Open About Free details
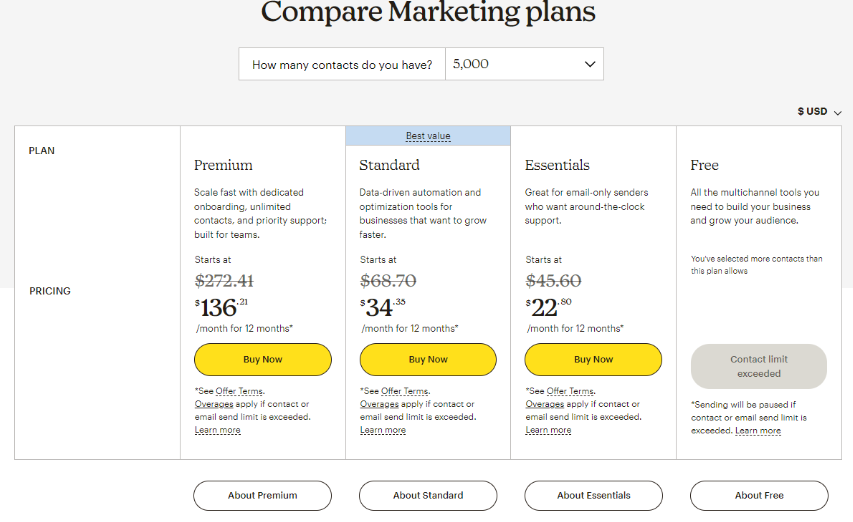This screenshot has width=853, height=522. point(759,495)
